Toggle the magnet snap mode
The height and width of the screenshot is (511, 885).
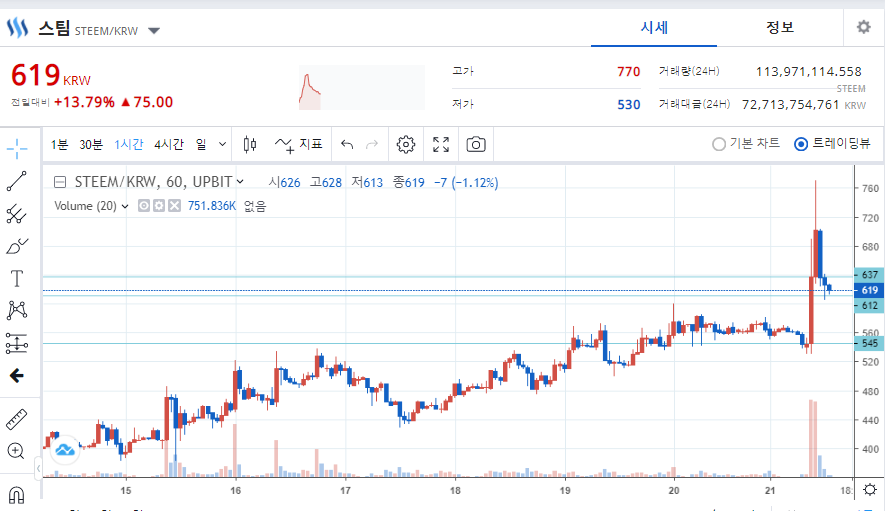click(16, 495)
